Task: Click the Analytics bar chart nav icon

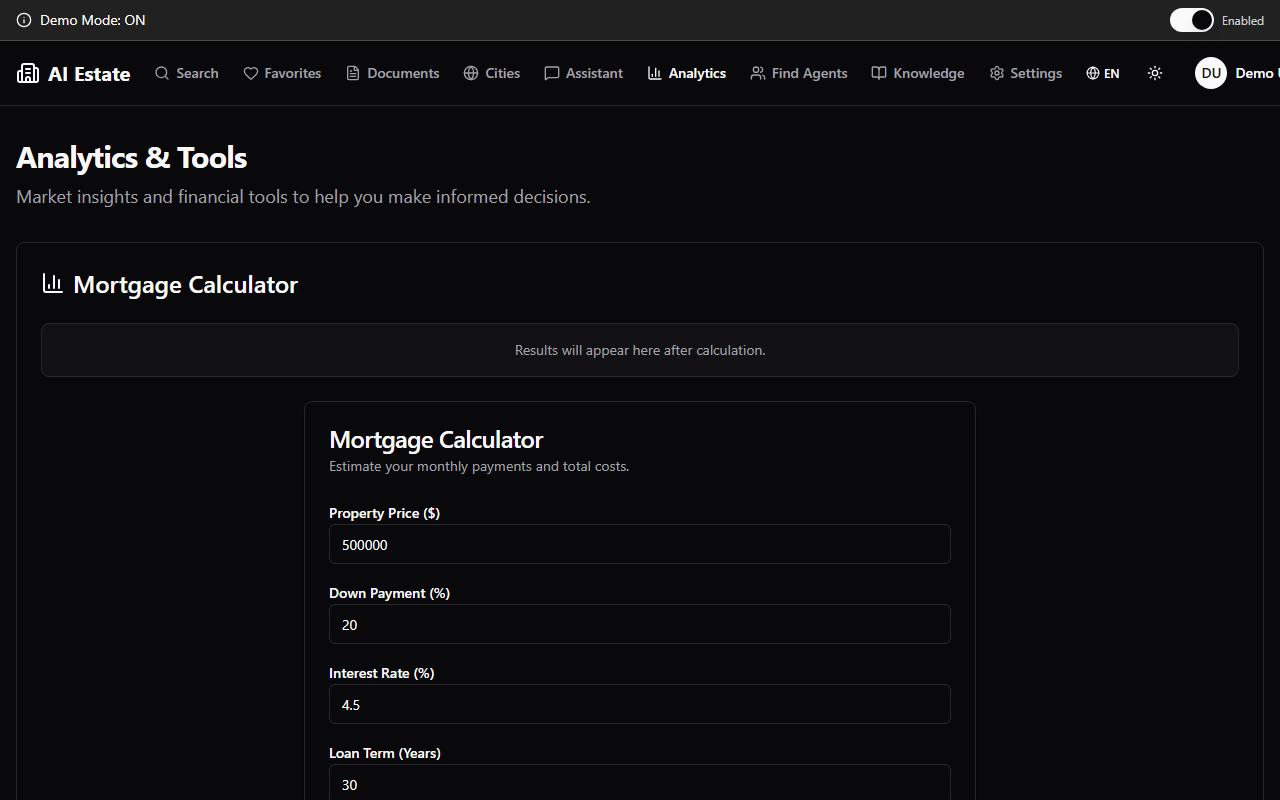Action: [655, 73]
